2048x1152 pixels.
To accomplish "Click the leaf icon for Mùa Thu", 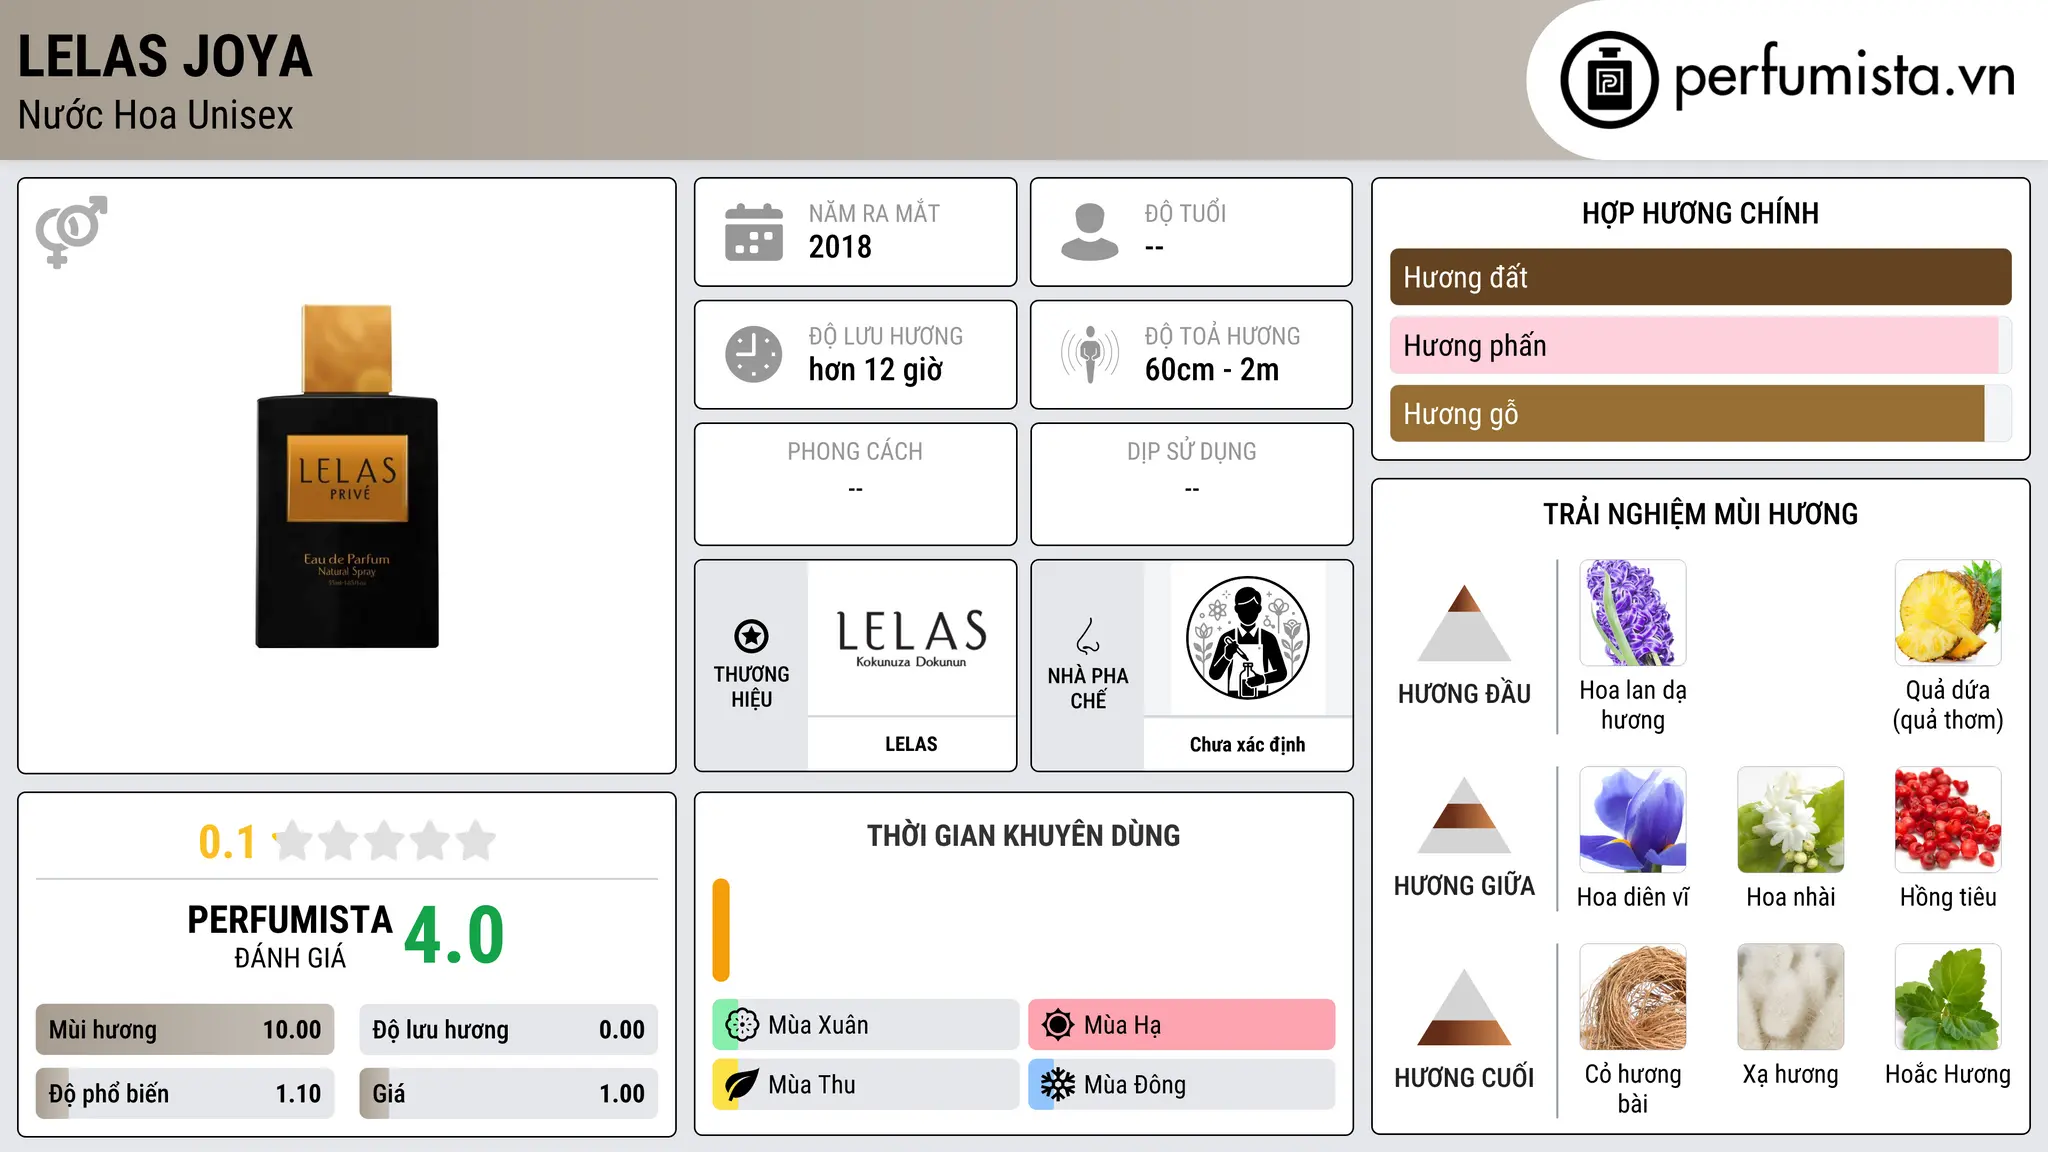I will pyautogui.click(x=742, y=1085).
